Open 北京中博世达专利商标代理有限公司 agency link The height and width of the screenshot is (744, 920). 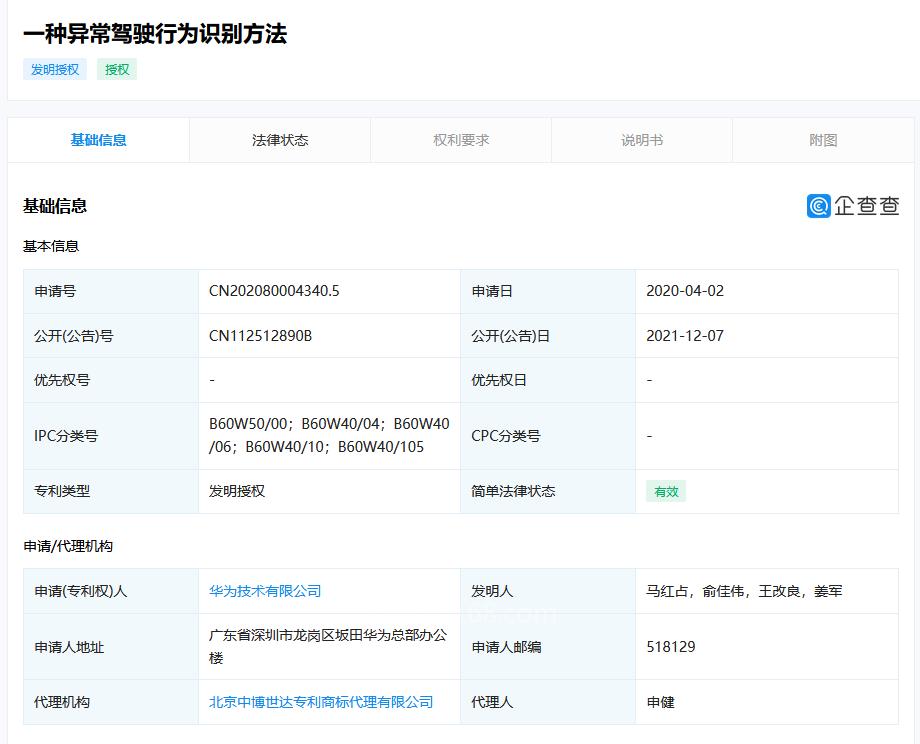click(x=321, y=702)
